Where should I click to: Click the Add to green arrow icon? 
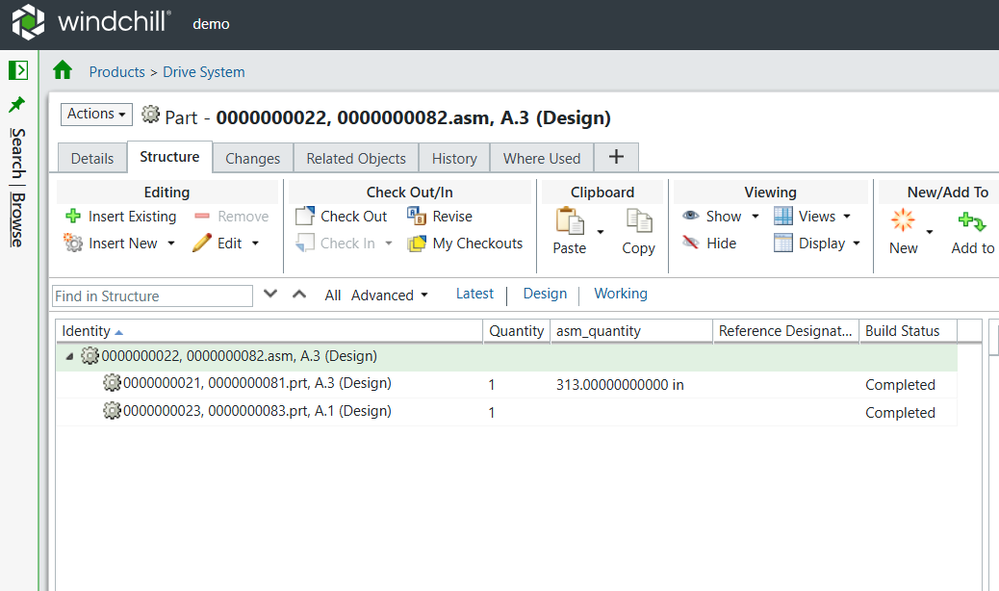(x=972, y=222)
